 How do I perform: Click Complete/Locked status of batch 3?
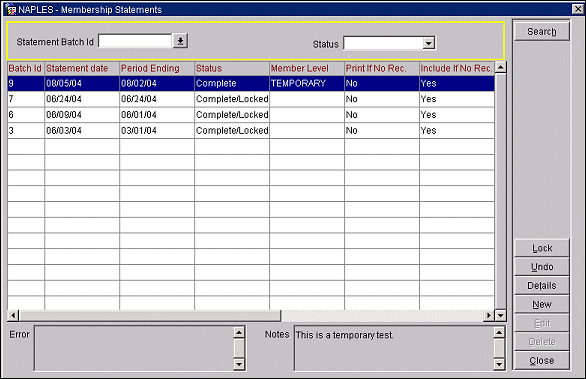point(232,130)
